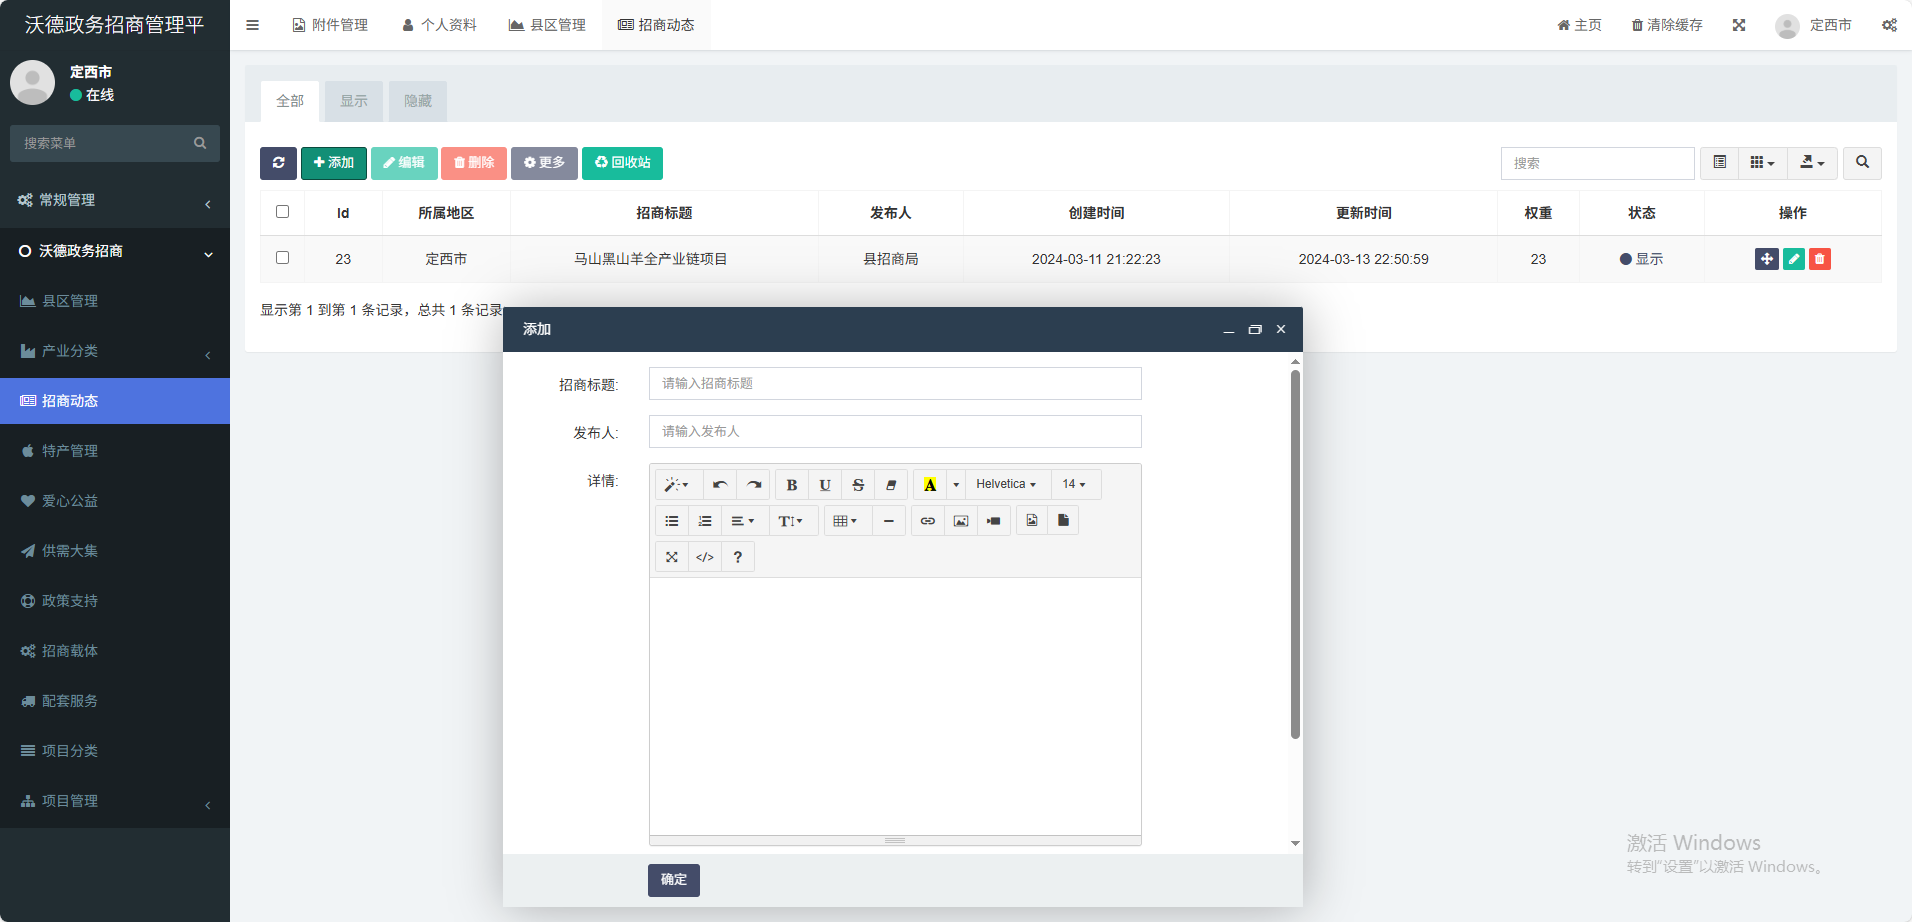Screen dimensions: 1912x922
Task: Toggle the 显示 status for row 23
Action: pos(1641,259)
